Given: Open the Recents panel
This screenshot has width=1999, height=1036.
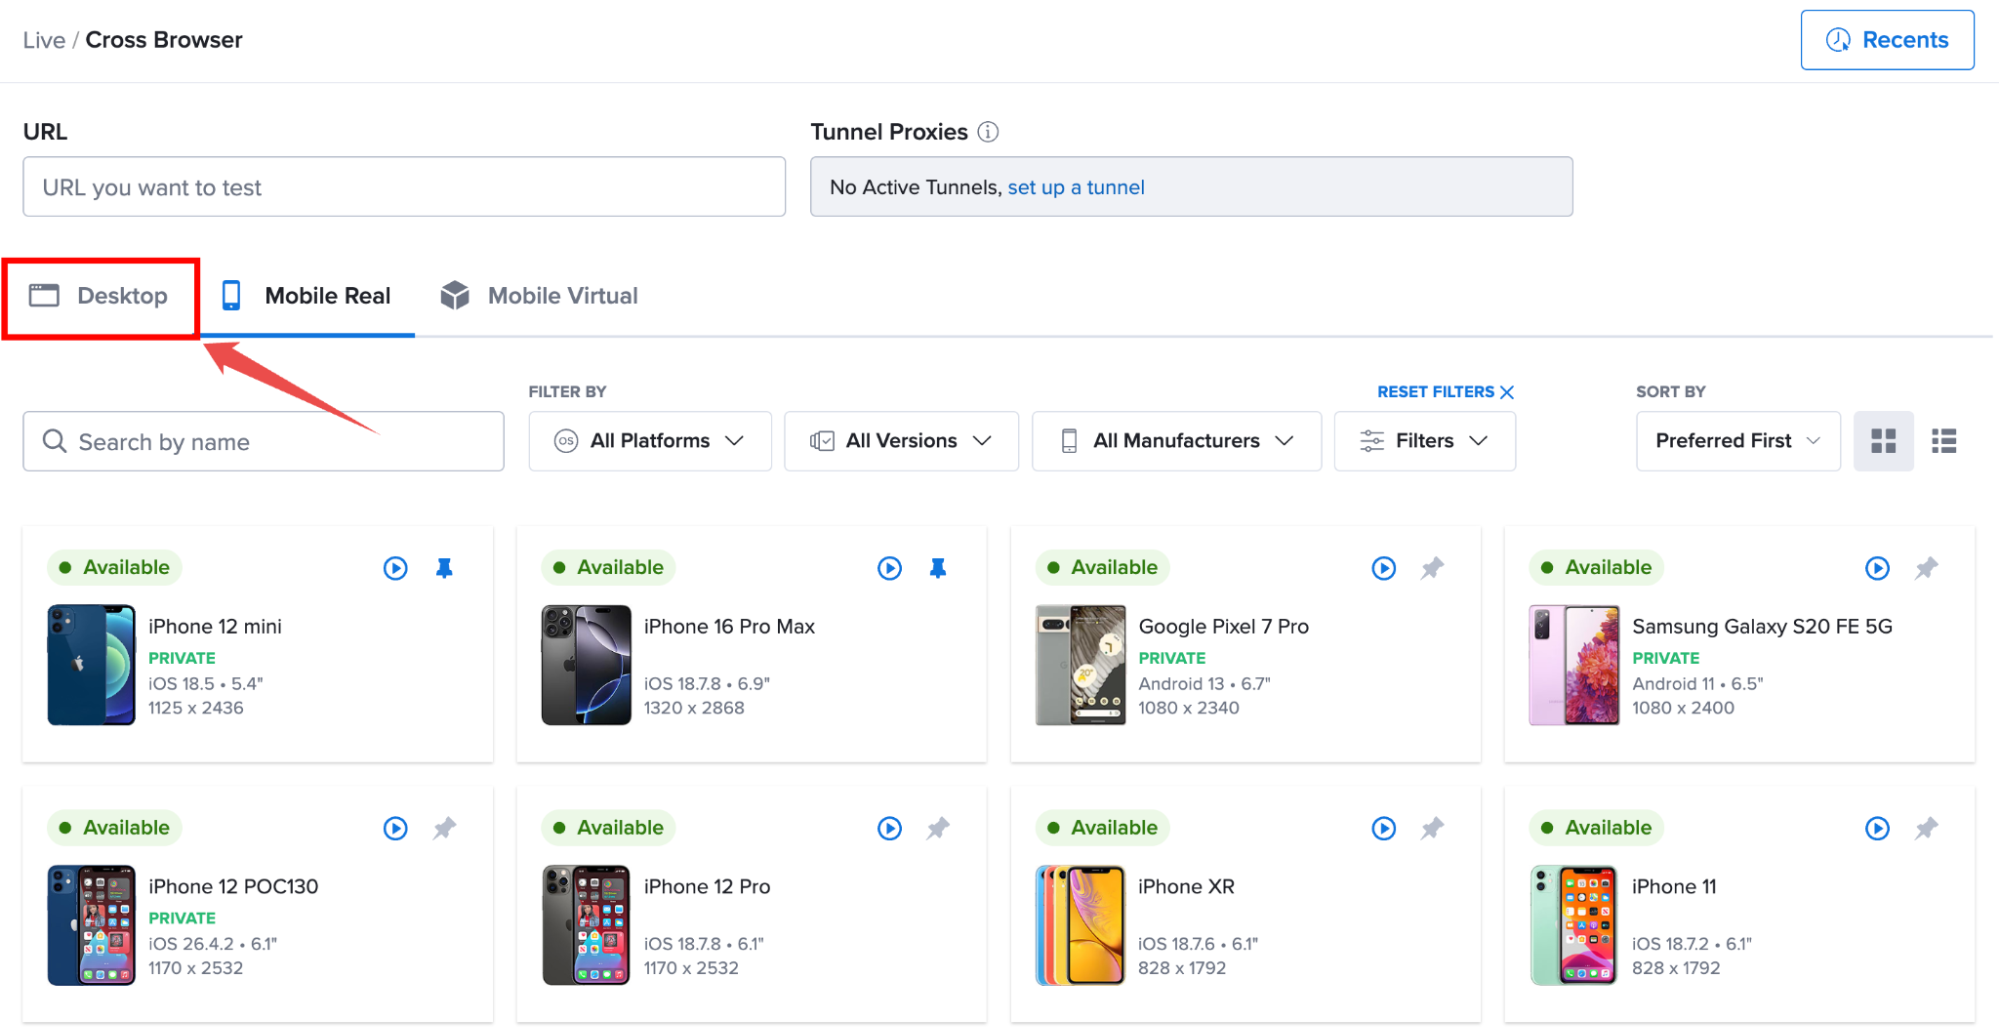Looking at the screenshot, I should point(1887,40).
